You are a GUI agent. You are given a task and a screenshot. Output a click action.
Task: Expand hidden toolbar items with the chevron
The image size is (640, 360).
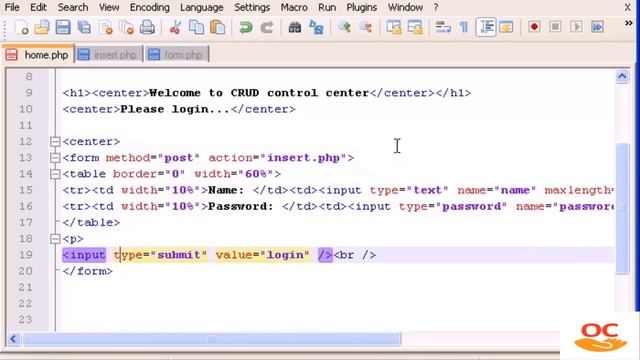[x=629, y=23]
